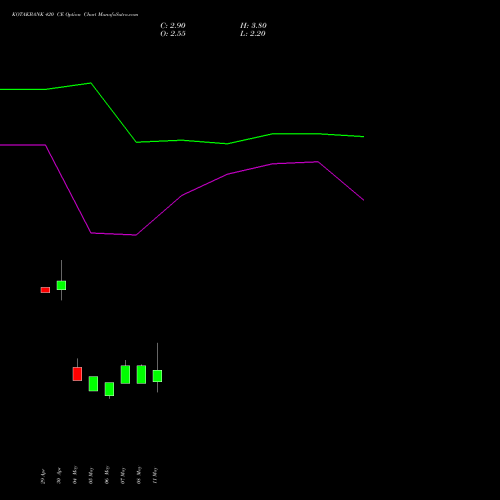Select the 29 Apr date label
This screenshot has width=500, height=500.
43,476
